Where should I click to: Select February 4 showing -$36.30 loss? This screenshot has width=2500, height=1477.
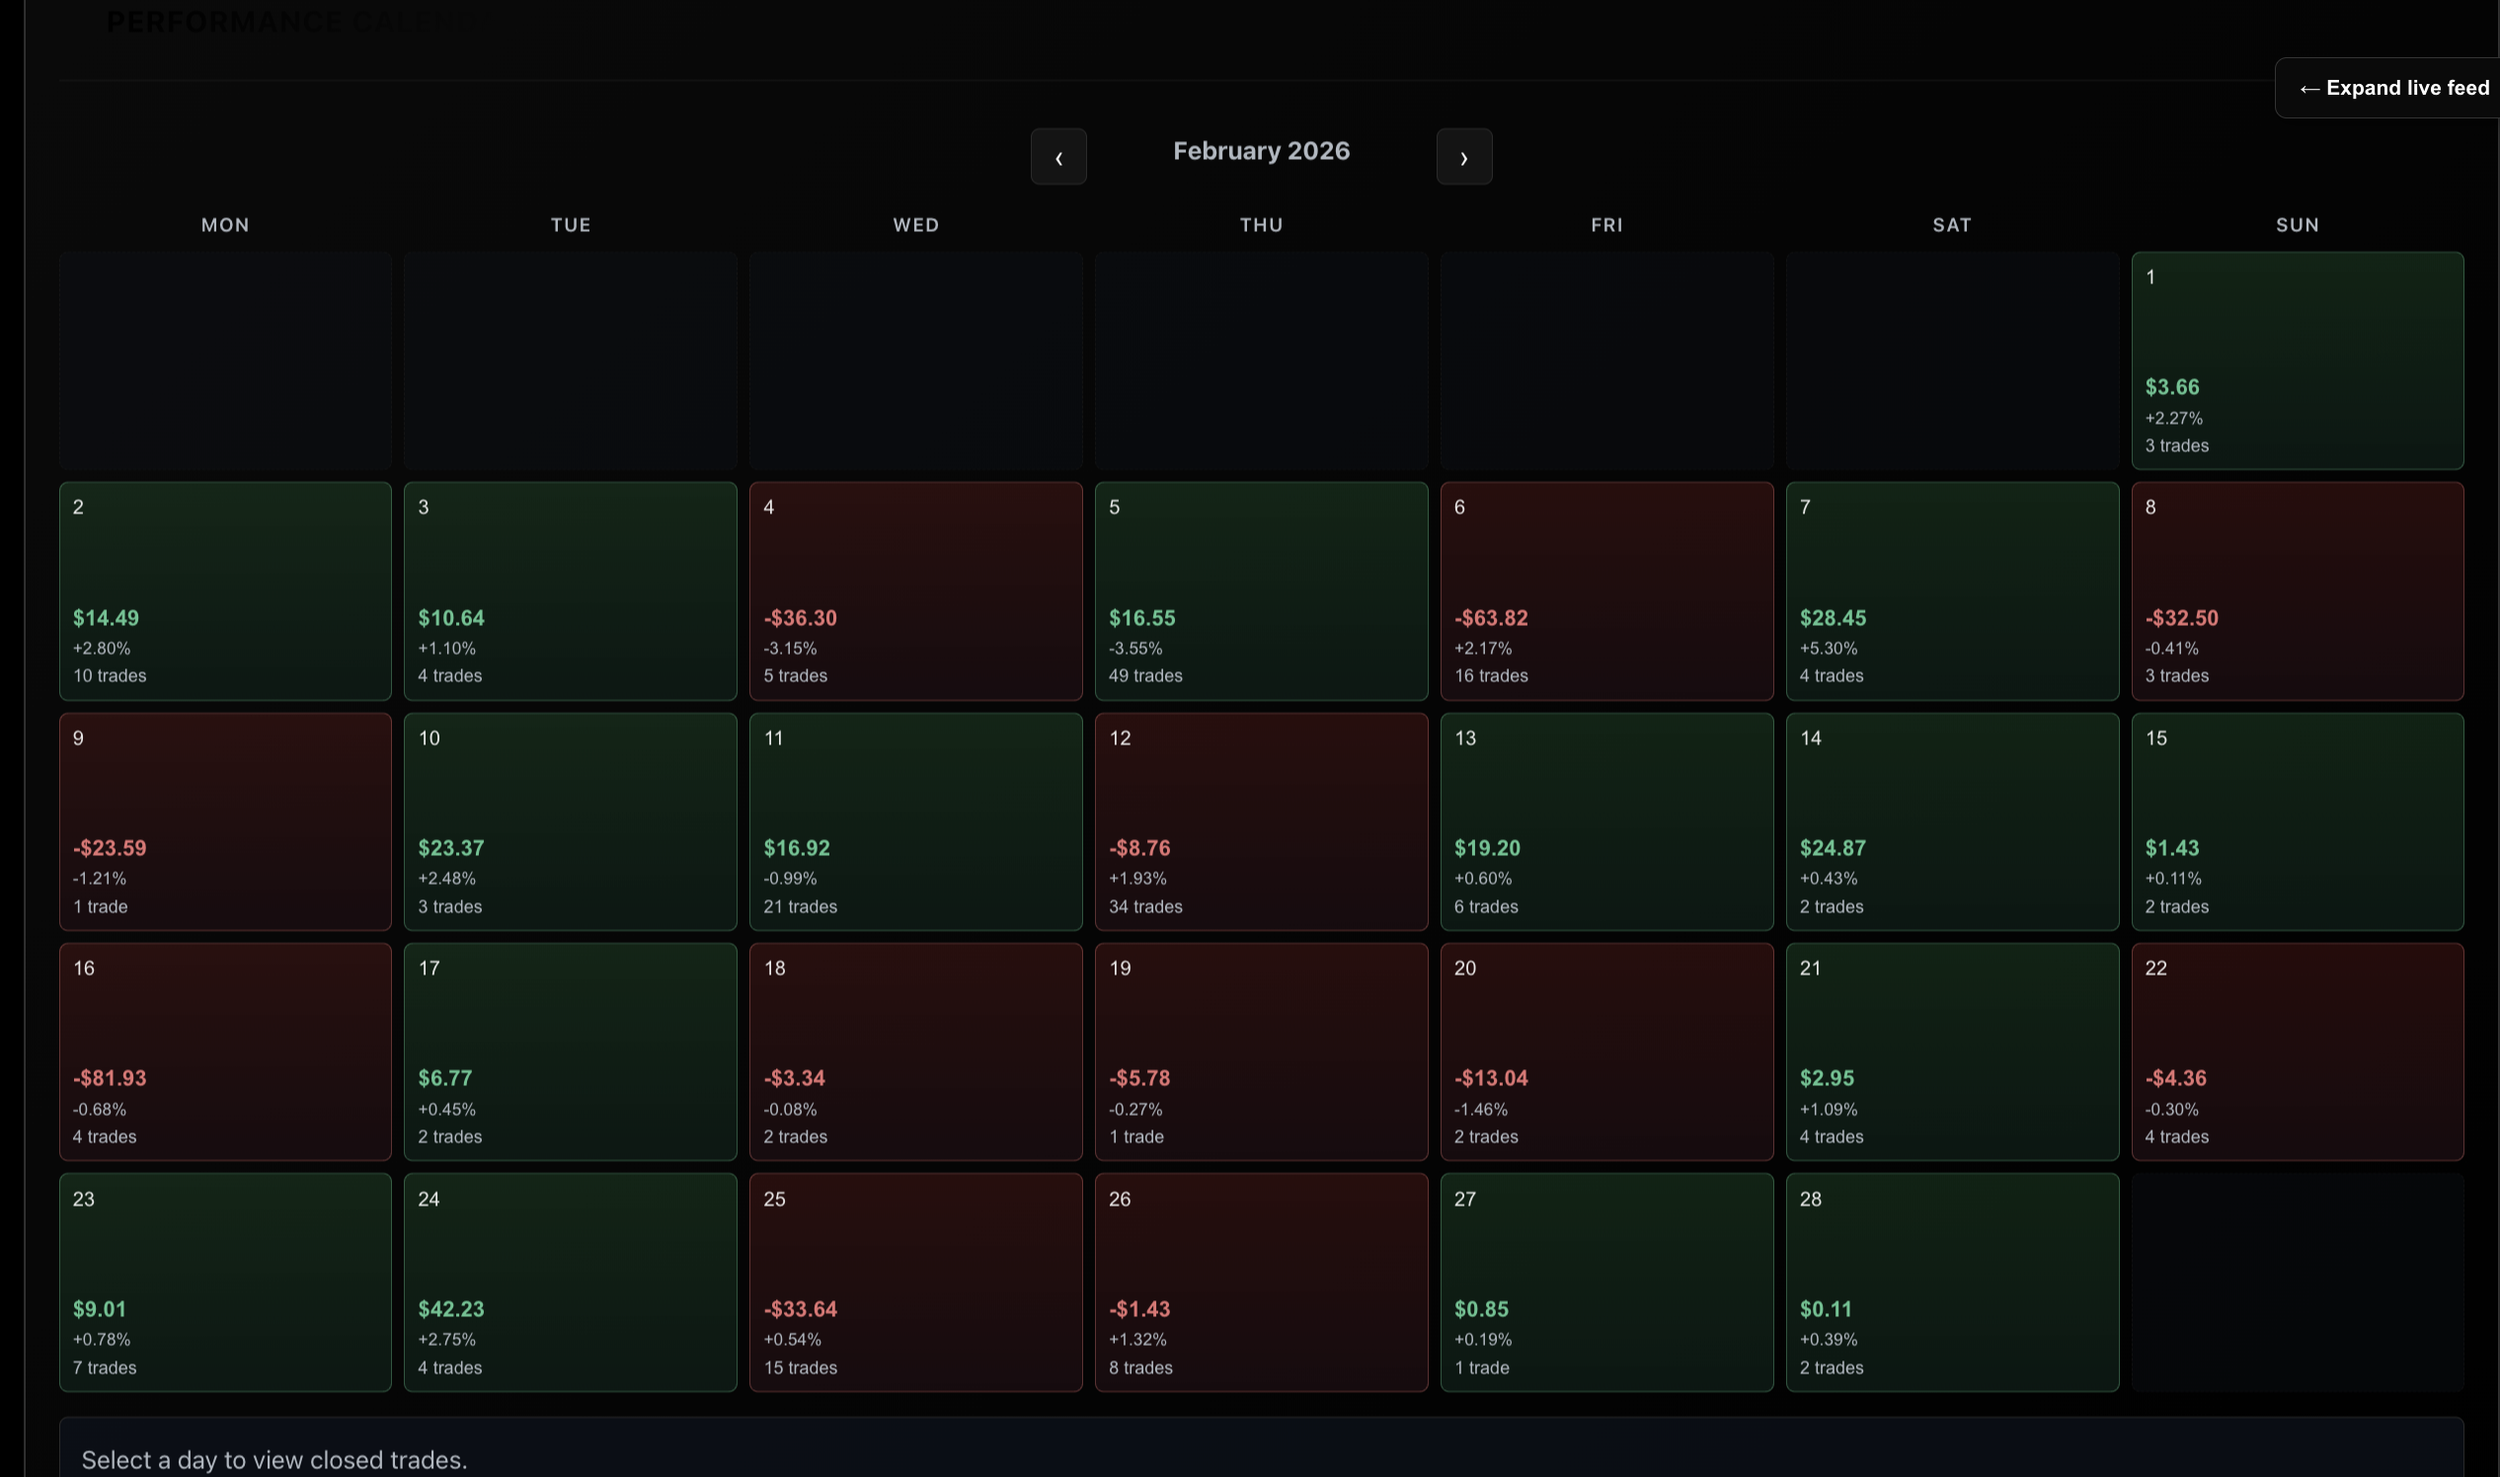coord(915,591)
